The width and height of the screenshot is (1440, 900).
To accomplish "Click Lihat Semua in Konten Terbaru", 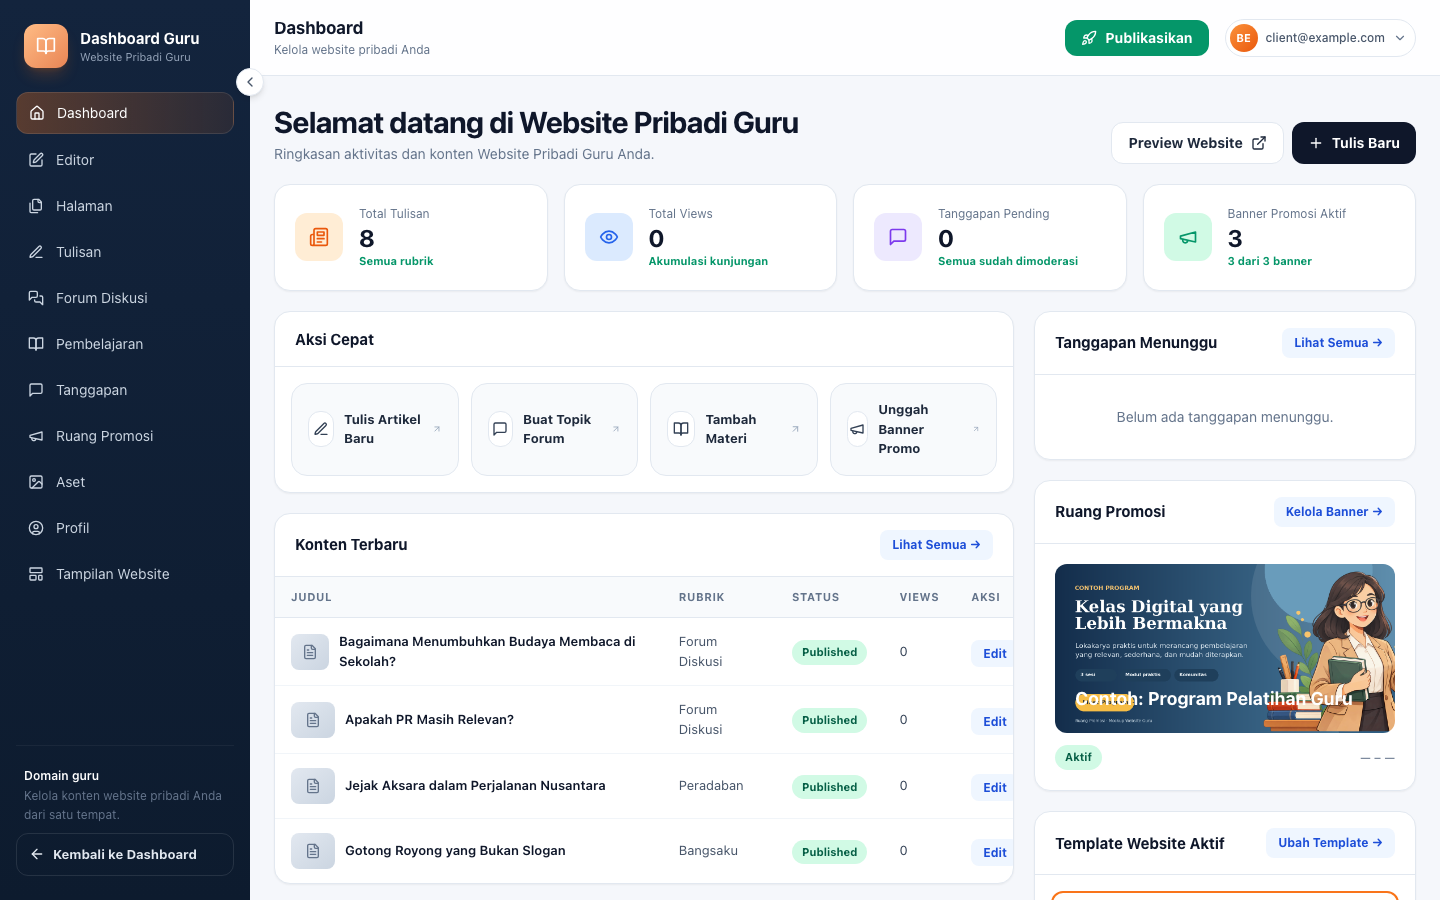I will click(936, 545).
